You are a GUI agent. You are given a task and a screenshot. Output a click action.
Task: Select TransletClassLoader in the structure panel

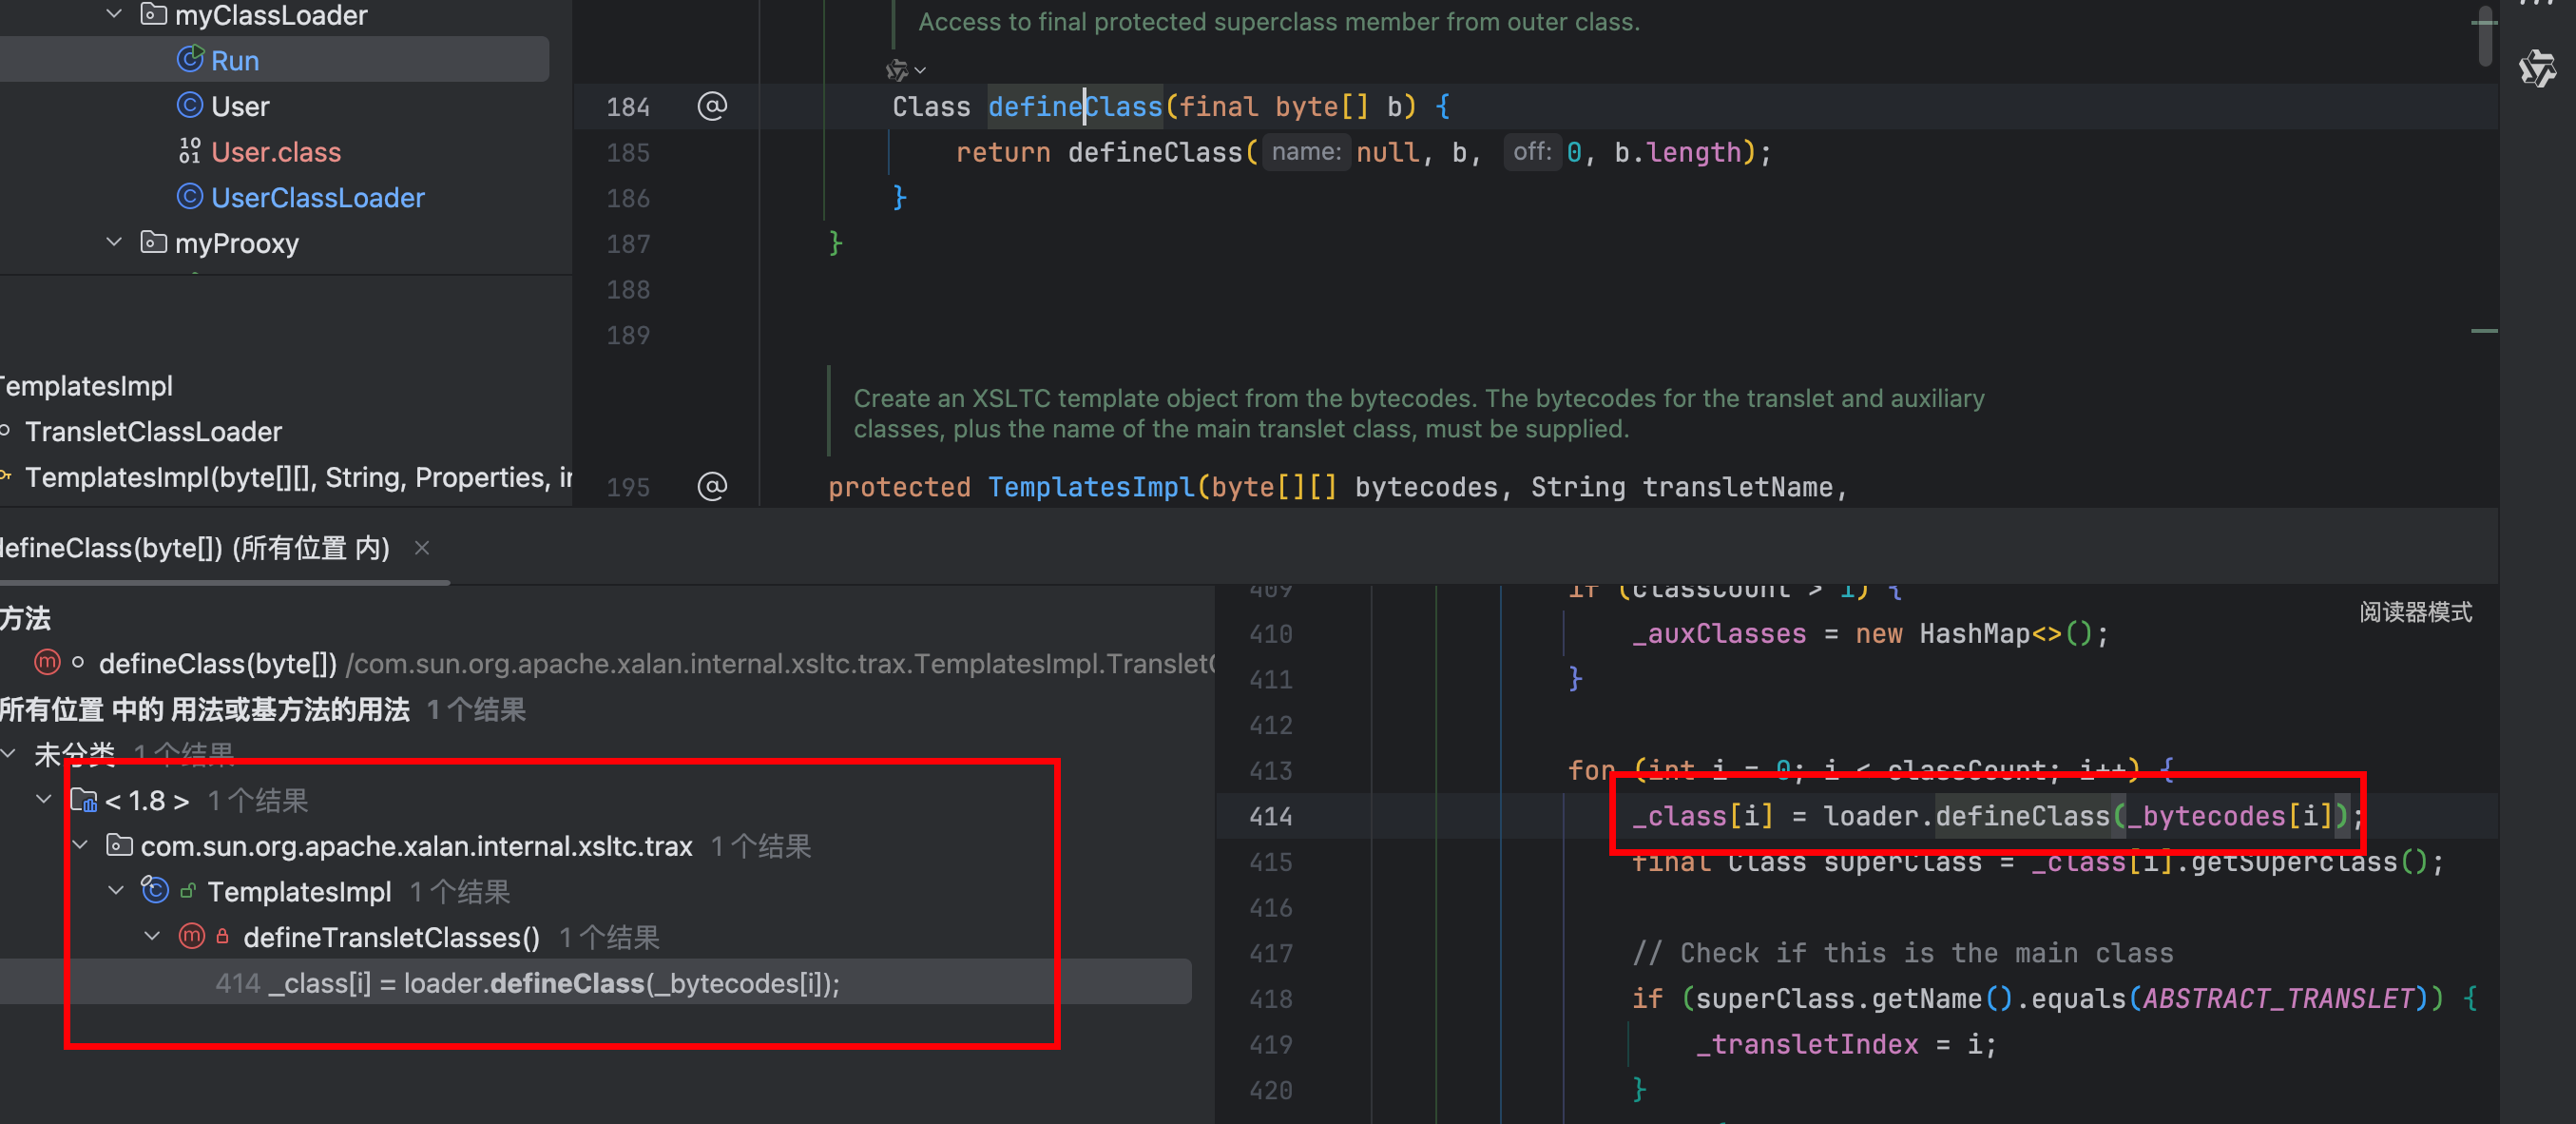pos(153,432)
